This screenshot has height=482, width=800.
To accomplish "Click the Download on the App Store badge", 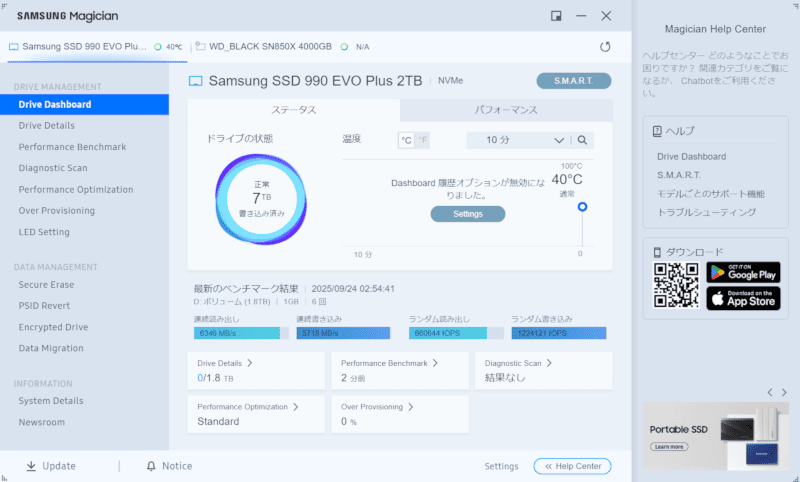I will 742,298.
